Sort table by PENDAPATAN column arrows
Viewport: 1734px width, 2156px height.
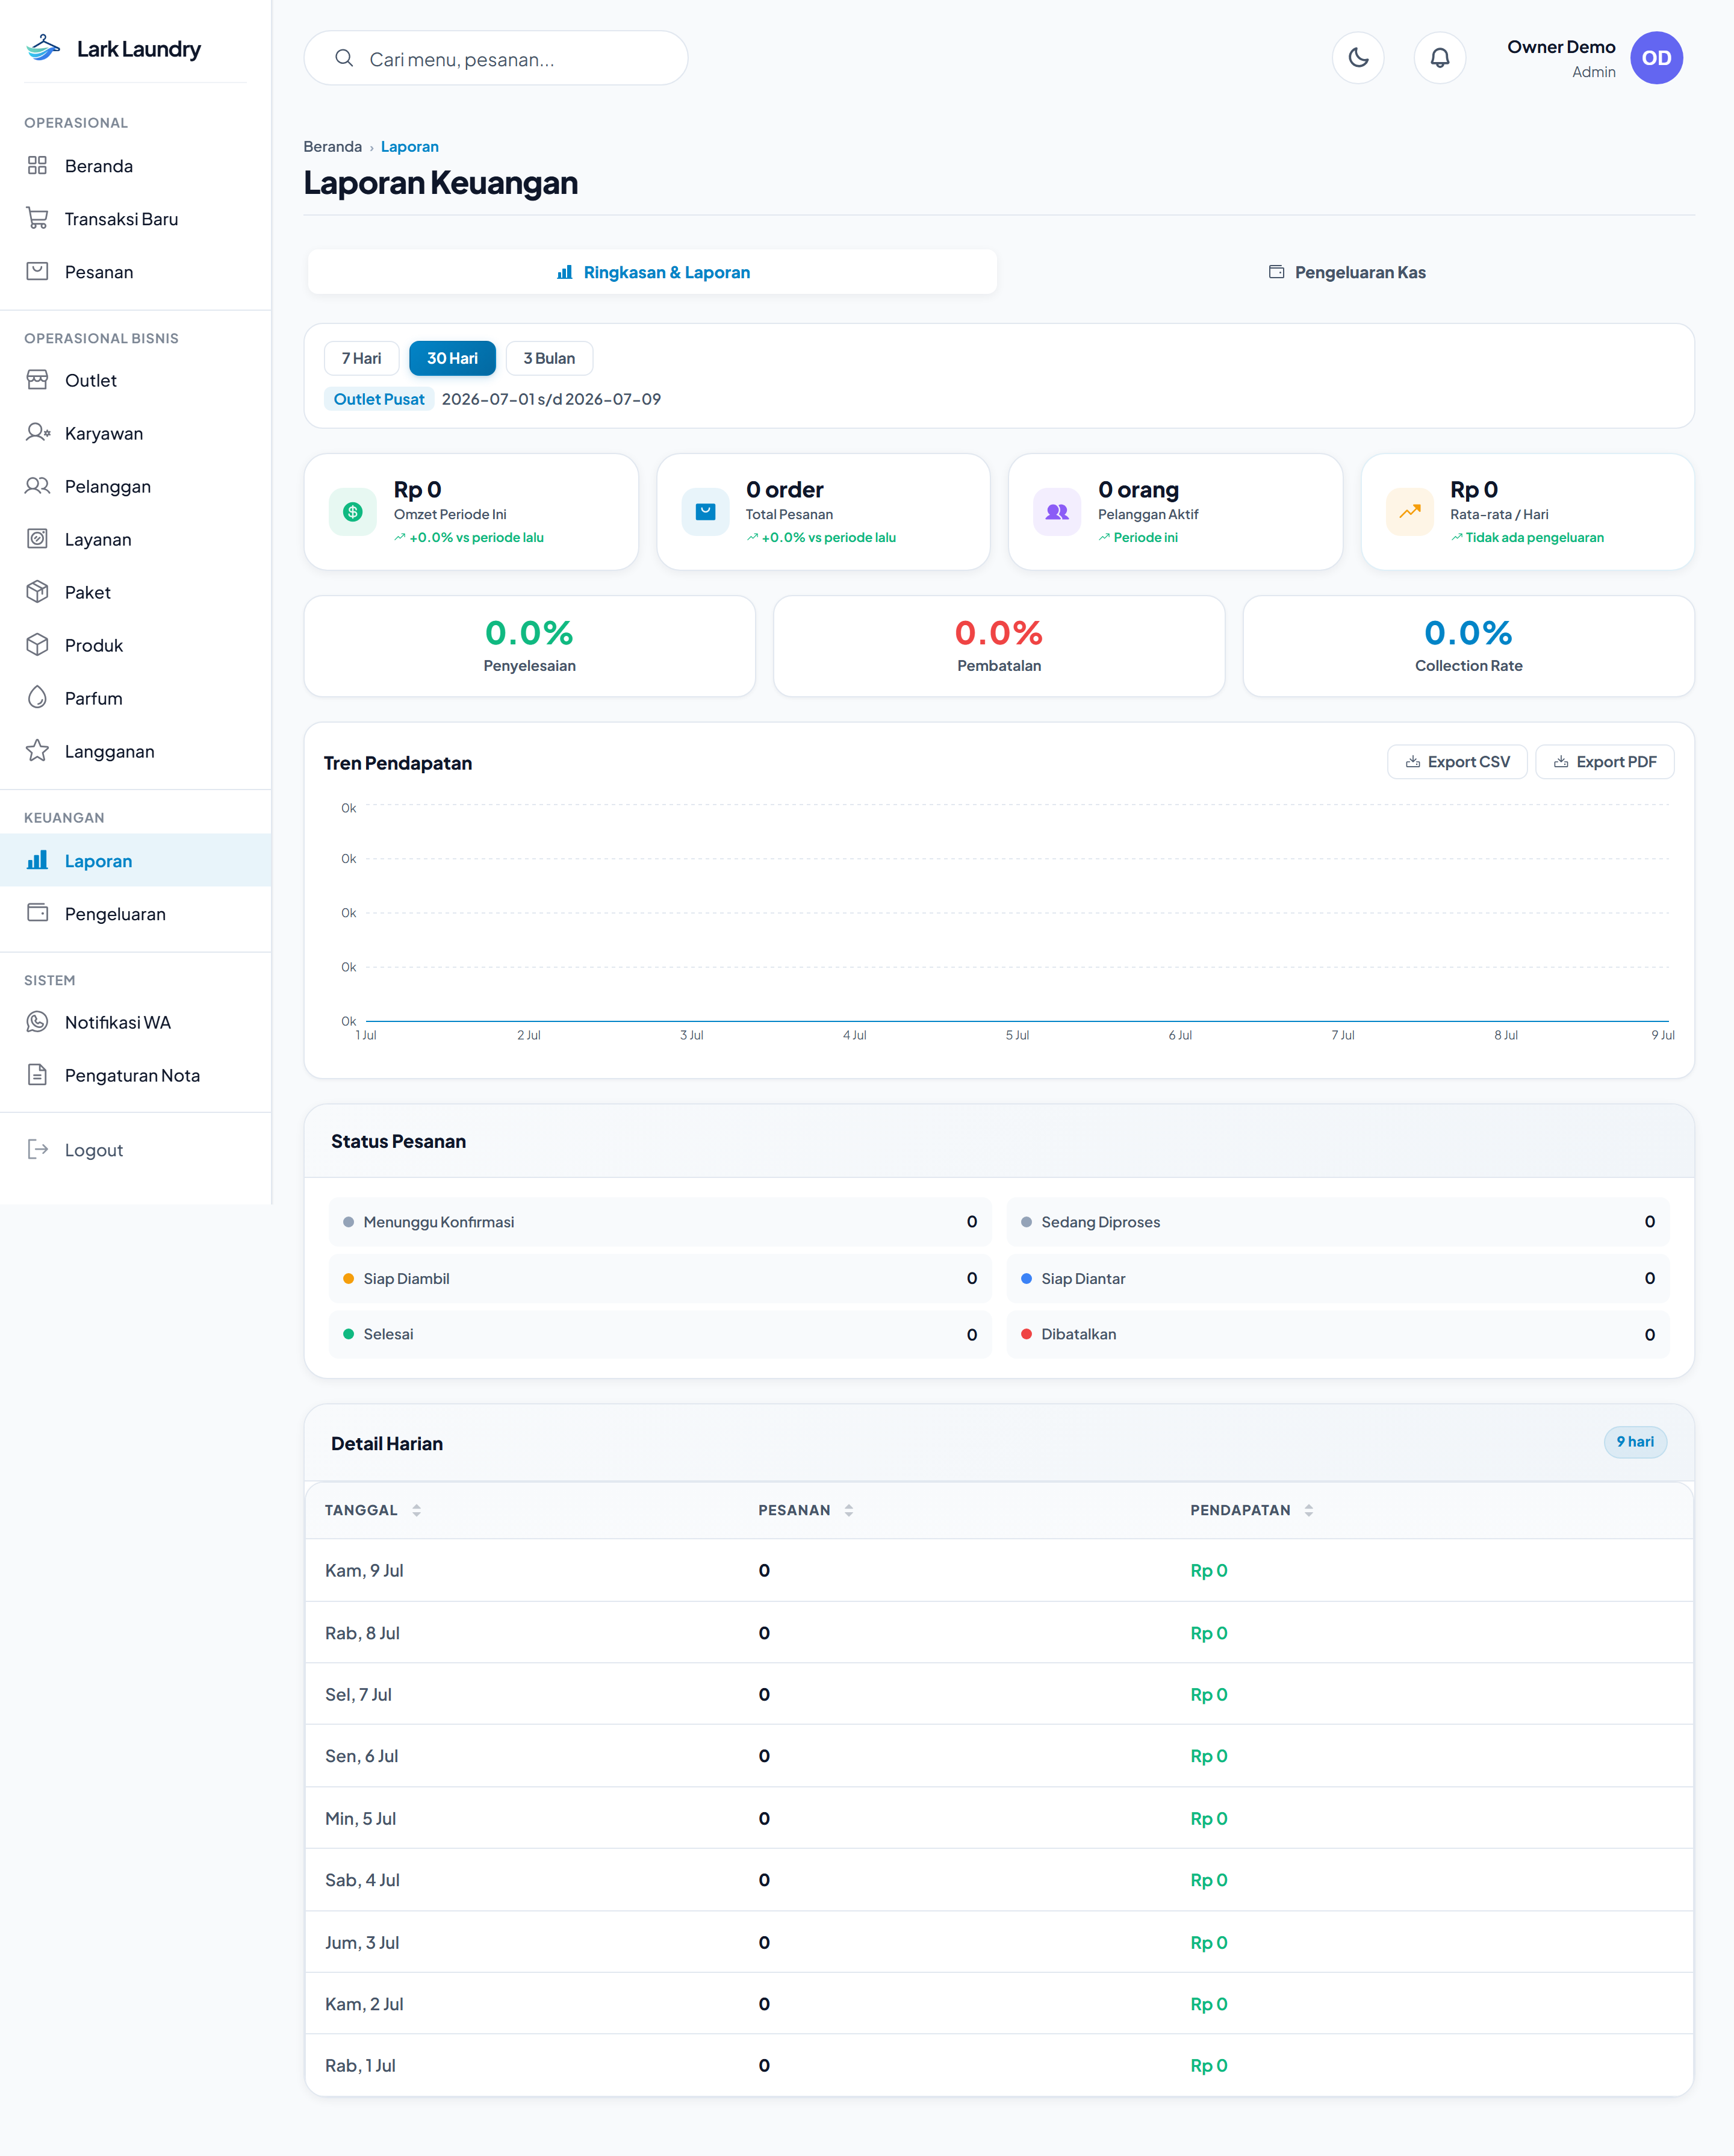[1308, 1510]
